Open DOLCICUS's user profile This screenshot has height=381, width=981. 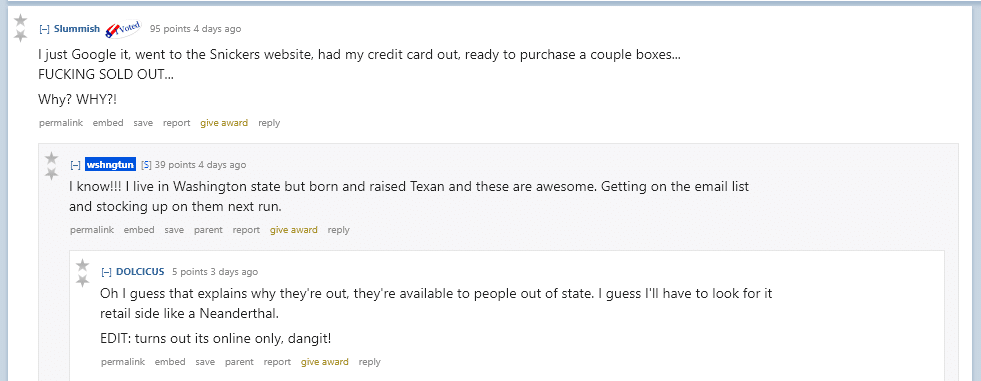pos(140,272)
